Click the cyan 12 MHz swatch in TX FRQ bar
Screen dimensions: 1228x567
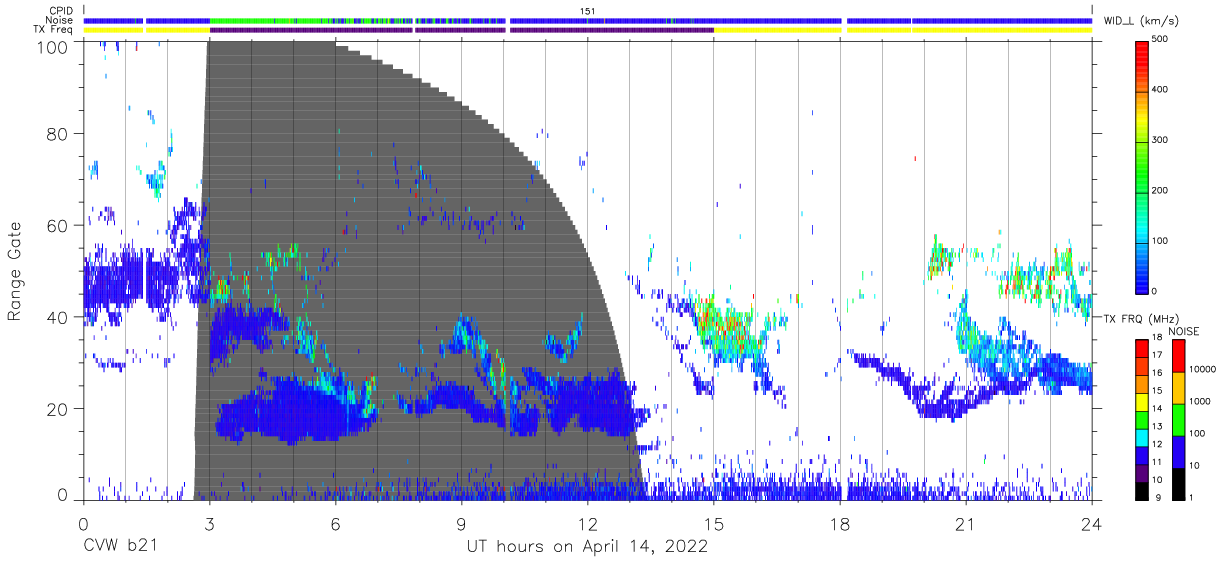[x=1142, y=436]
